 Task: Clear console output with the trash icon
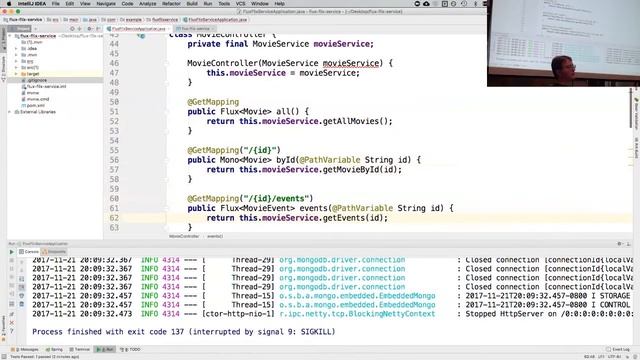[x=22, y=304]
